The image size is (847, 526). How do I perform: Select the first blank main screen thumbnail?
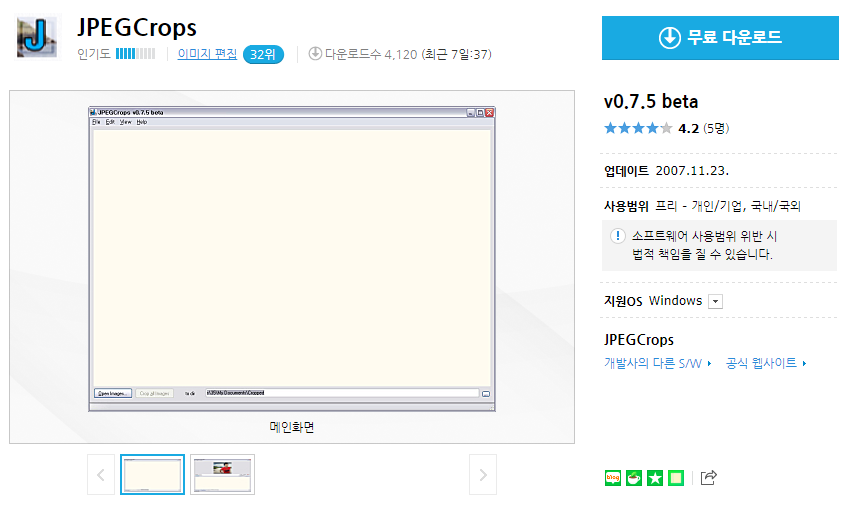pyautogui.click(x=152, y=475)
